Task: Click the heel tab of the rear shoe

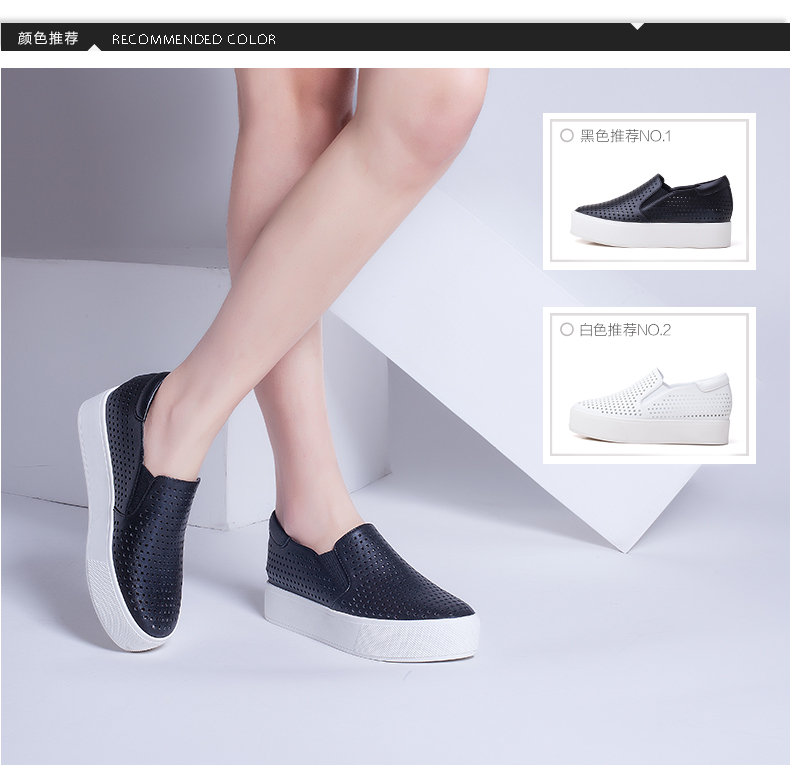Action: click(x=150, y=388)
